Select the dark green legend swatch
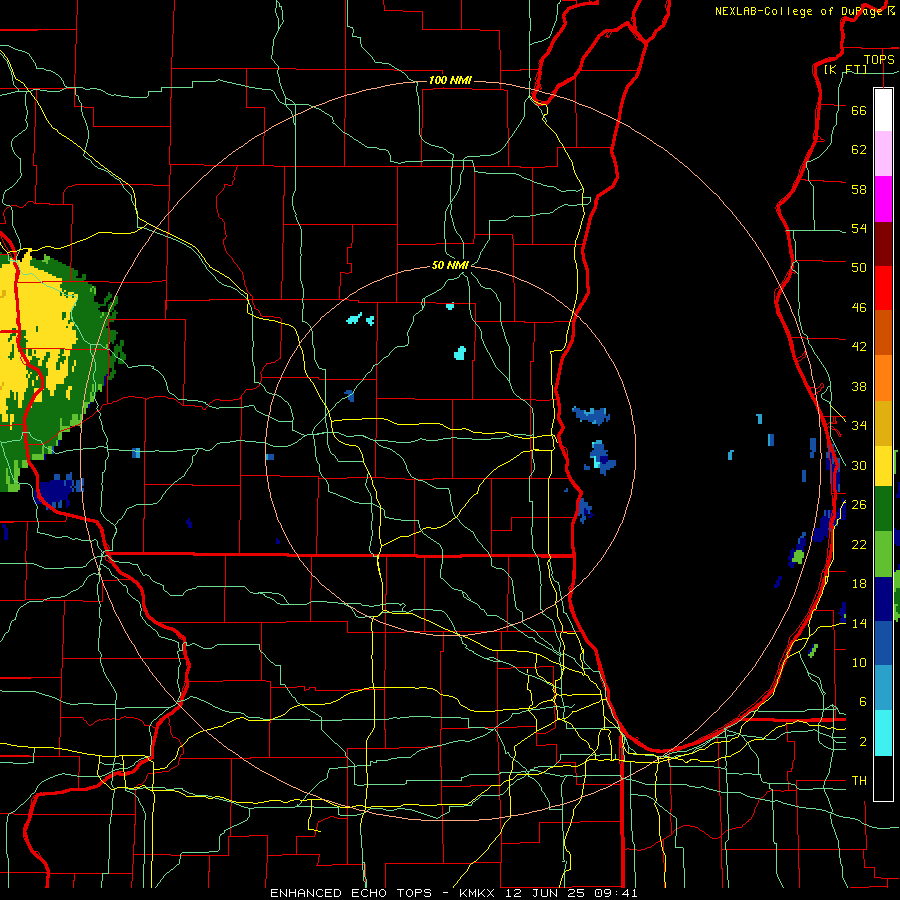The height and width of the screenshot is (900, 900). click(x=883, y=509)
